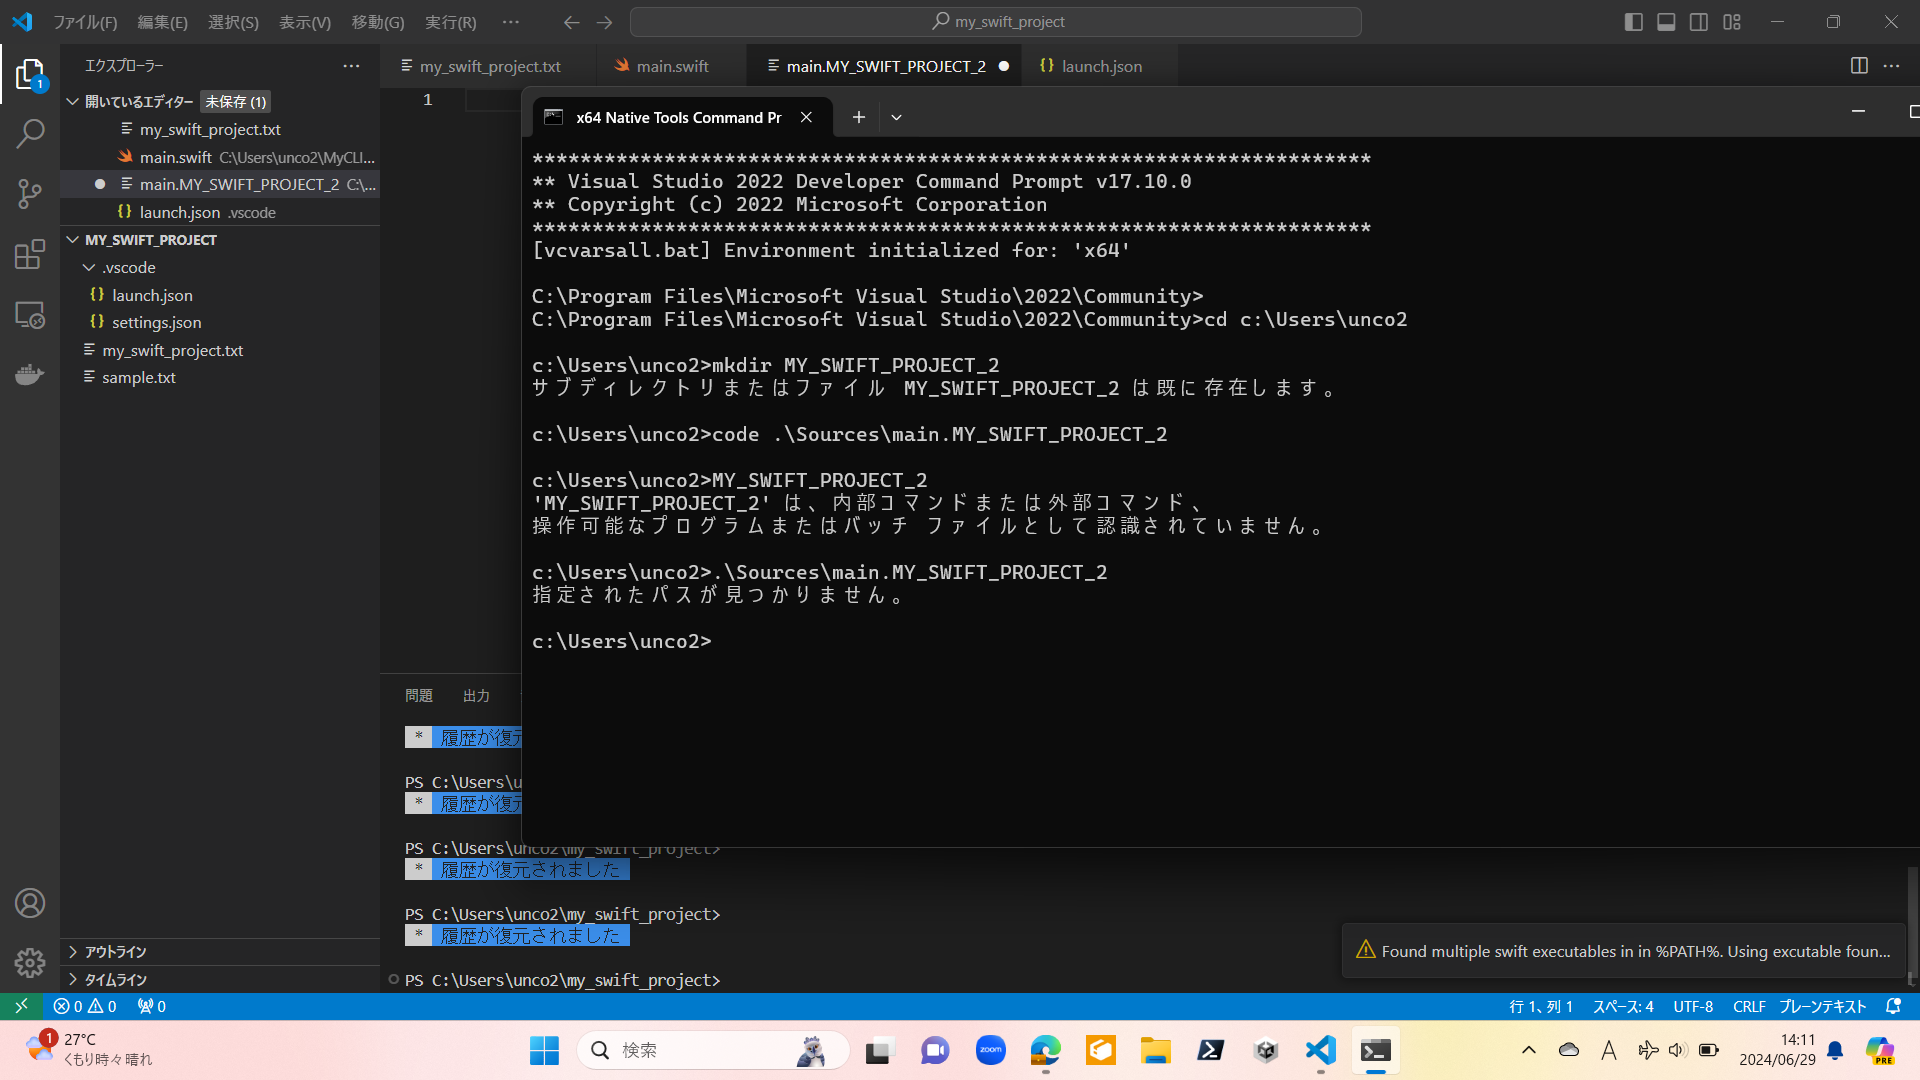Click the ports forwarded indicator in status bar
1920x1080 pixels.
point(152,1006)
